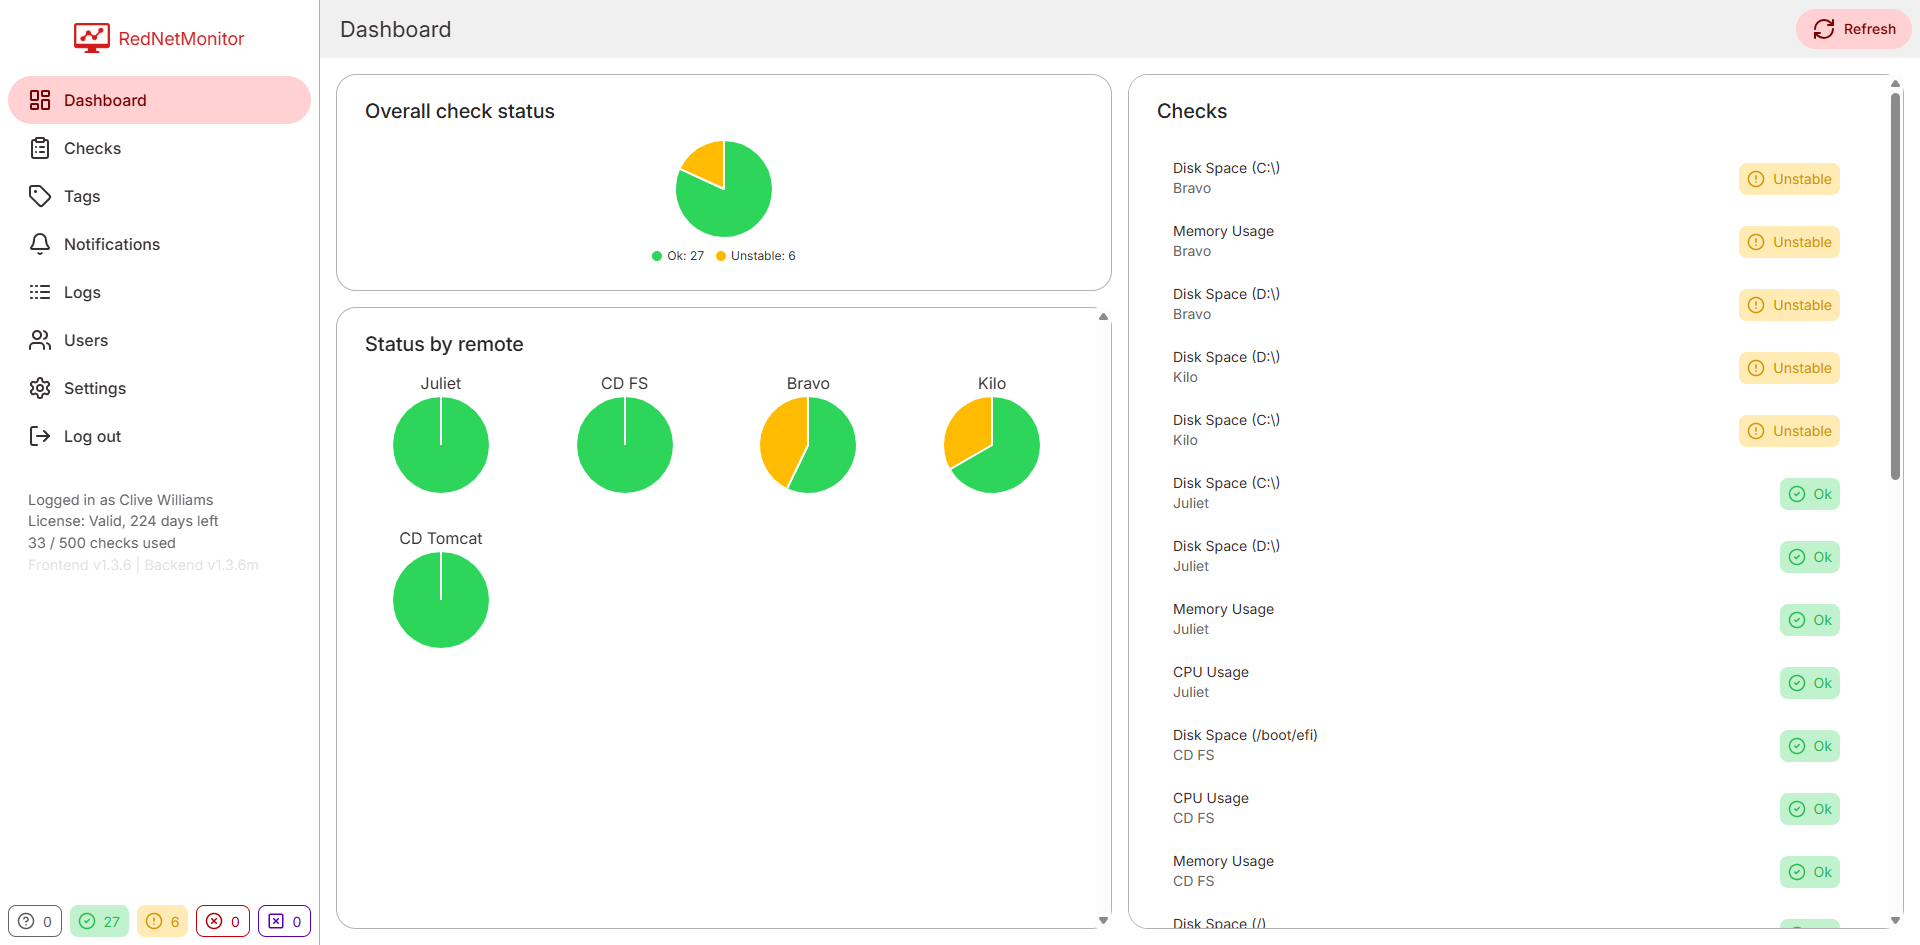Open Settings from sidebar
The height and width of the screenshot is (945, 1920).
(x=159, y=388)
